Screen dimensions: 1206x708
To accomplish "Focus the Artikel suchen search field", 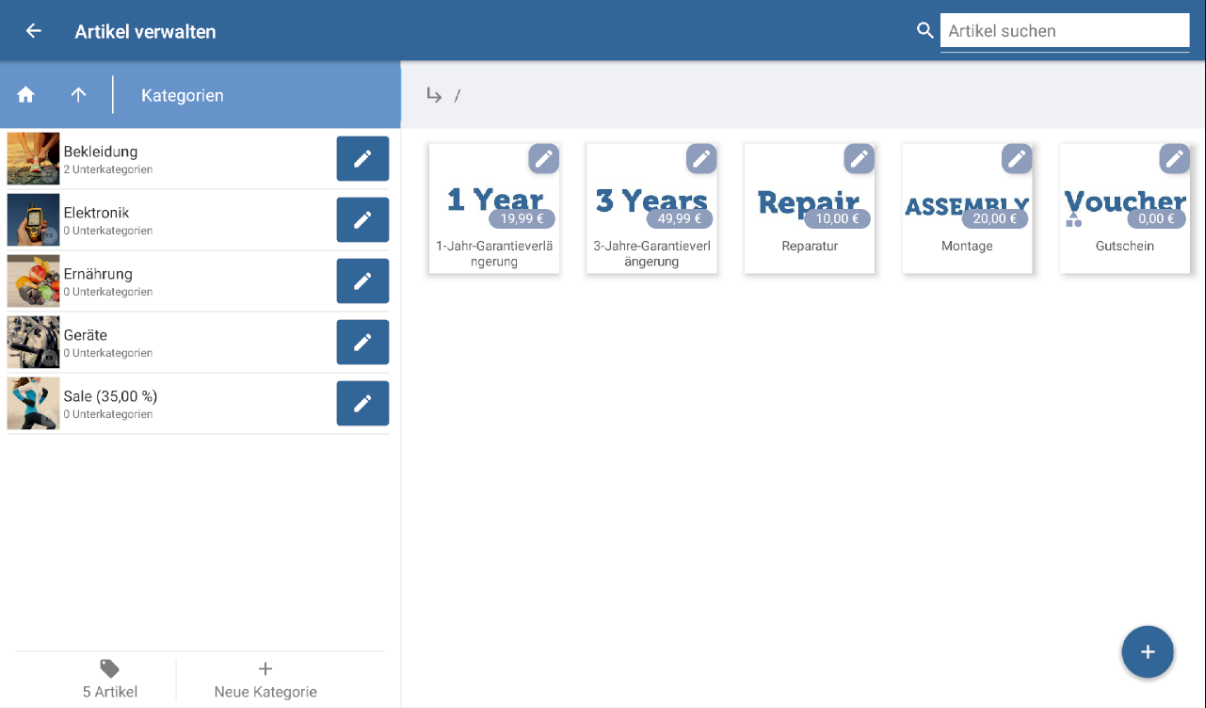I will click(x=1064, y=31).
